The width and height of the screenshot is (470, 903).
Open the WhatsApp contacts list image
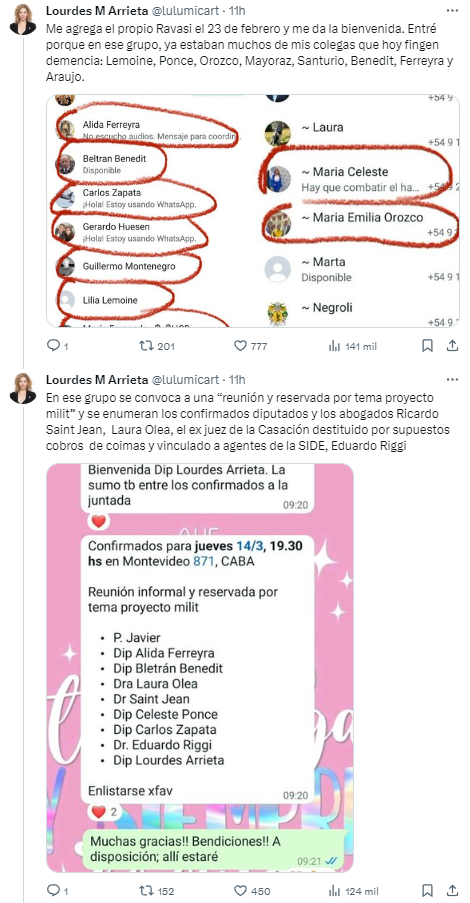coord(253,211)
